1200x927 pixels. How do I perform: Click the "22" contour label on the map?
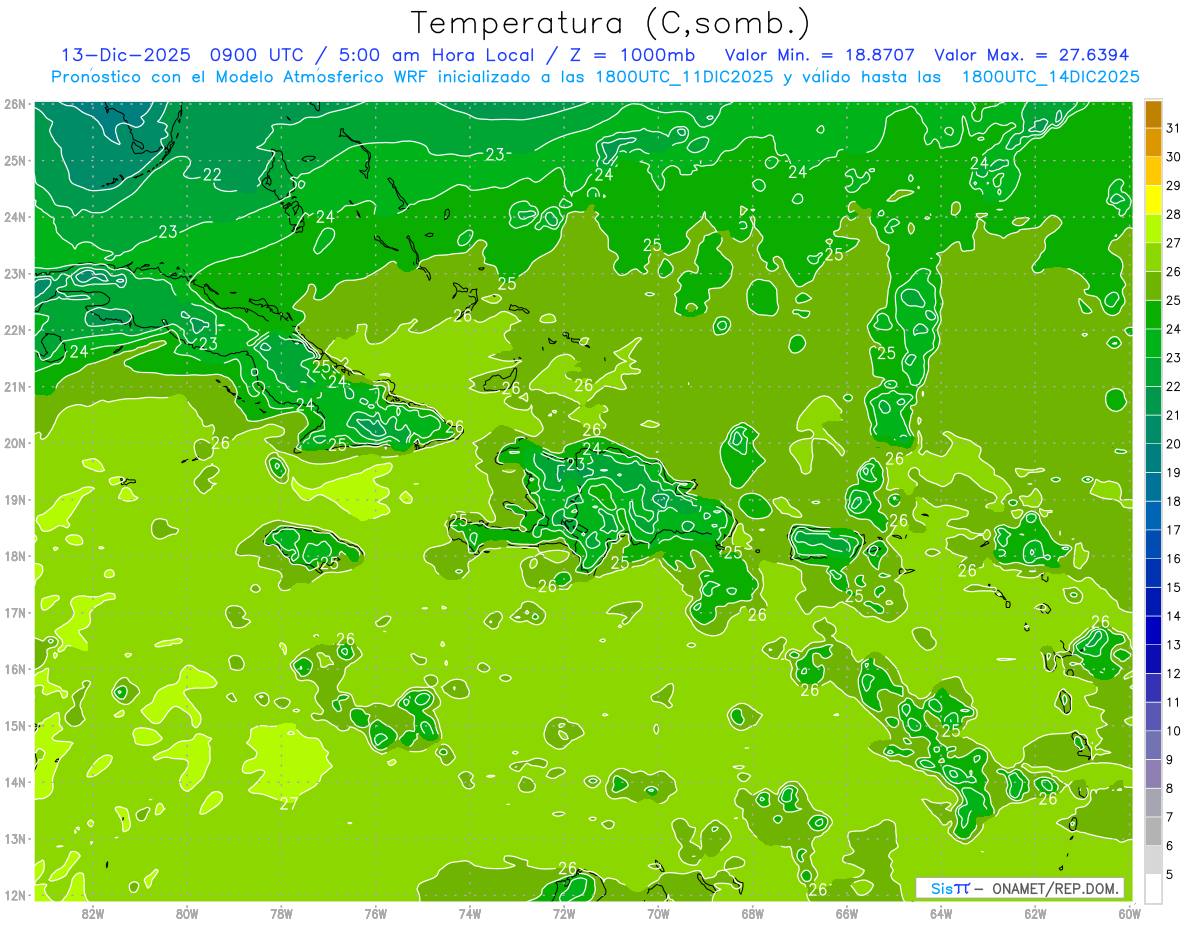212,174
